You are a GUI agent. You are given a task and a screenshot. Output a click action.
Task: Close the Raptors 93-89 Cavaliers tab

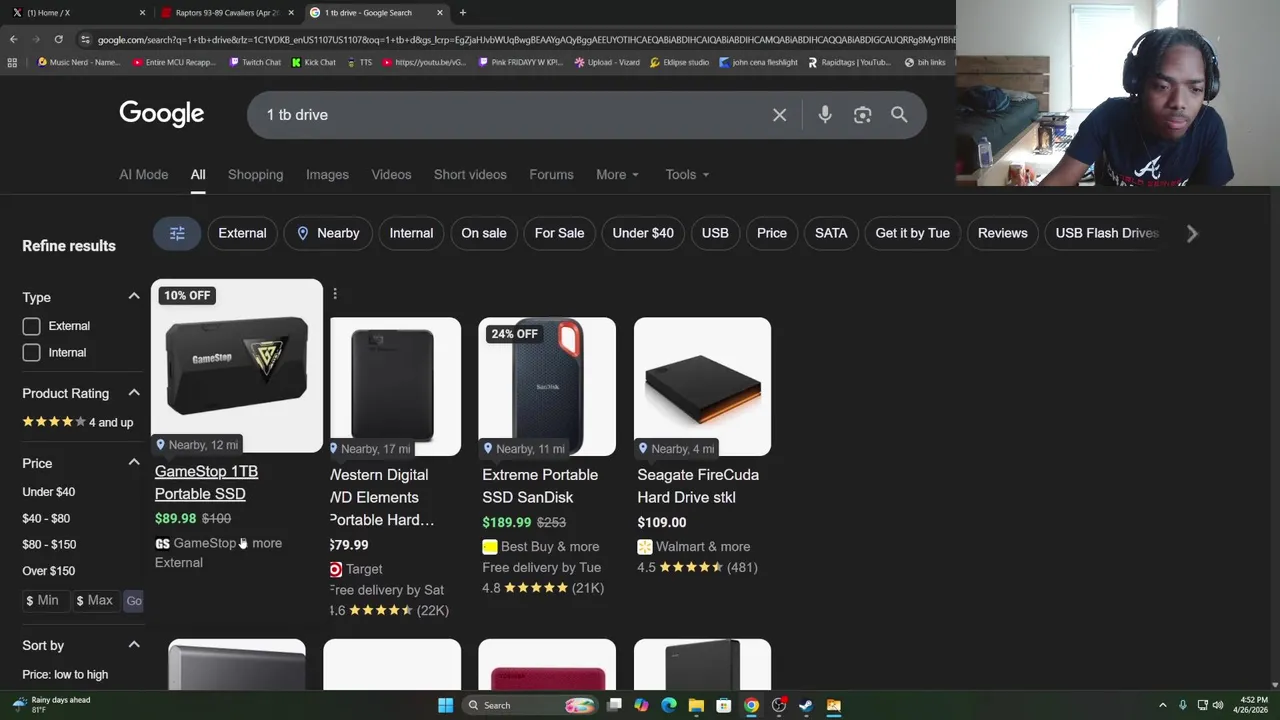pos(291,12)
